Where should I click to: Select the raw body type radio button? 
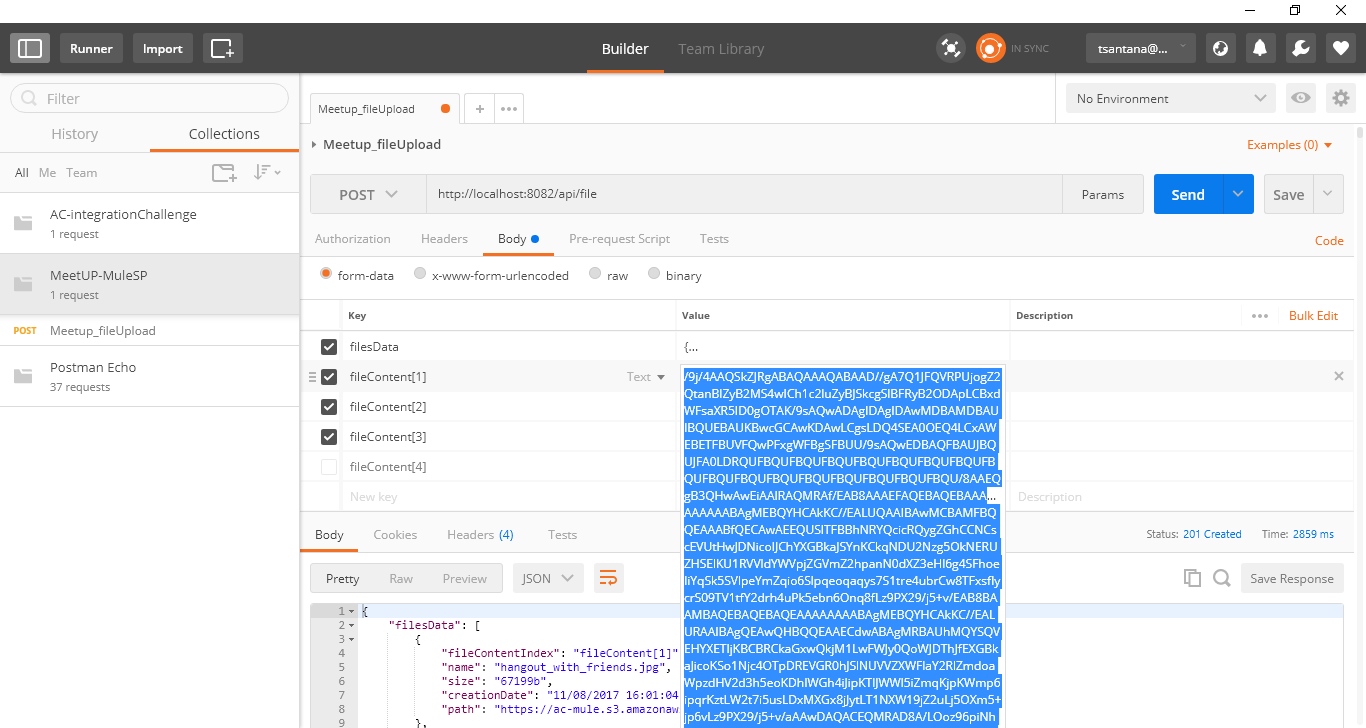point(594,274)
